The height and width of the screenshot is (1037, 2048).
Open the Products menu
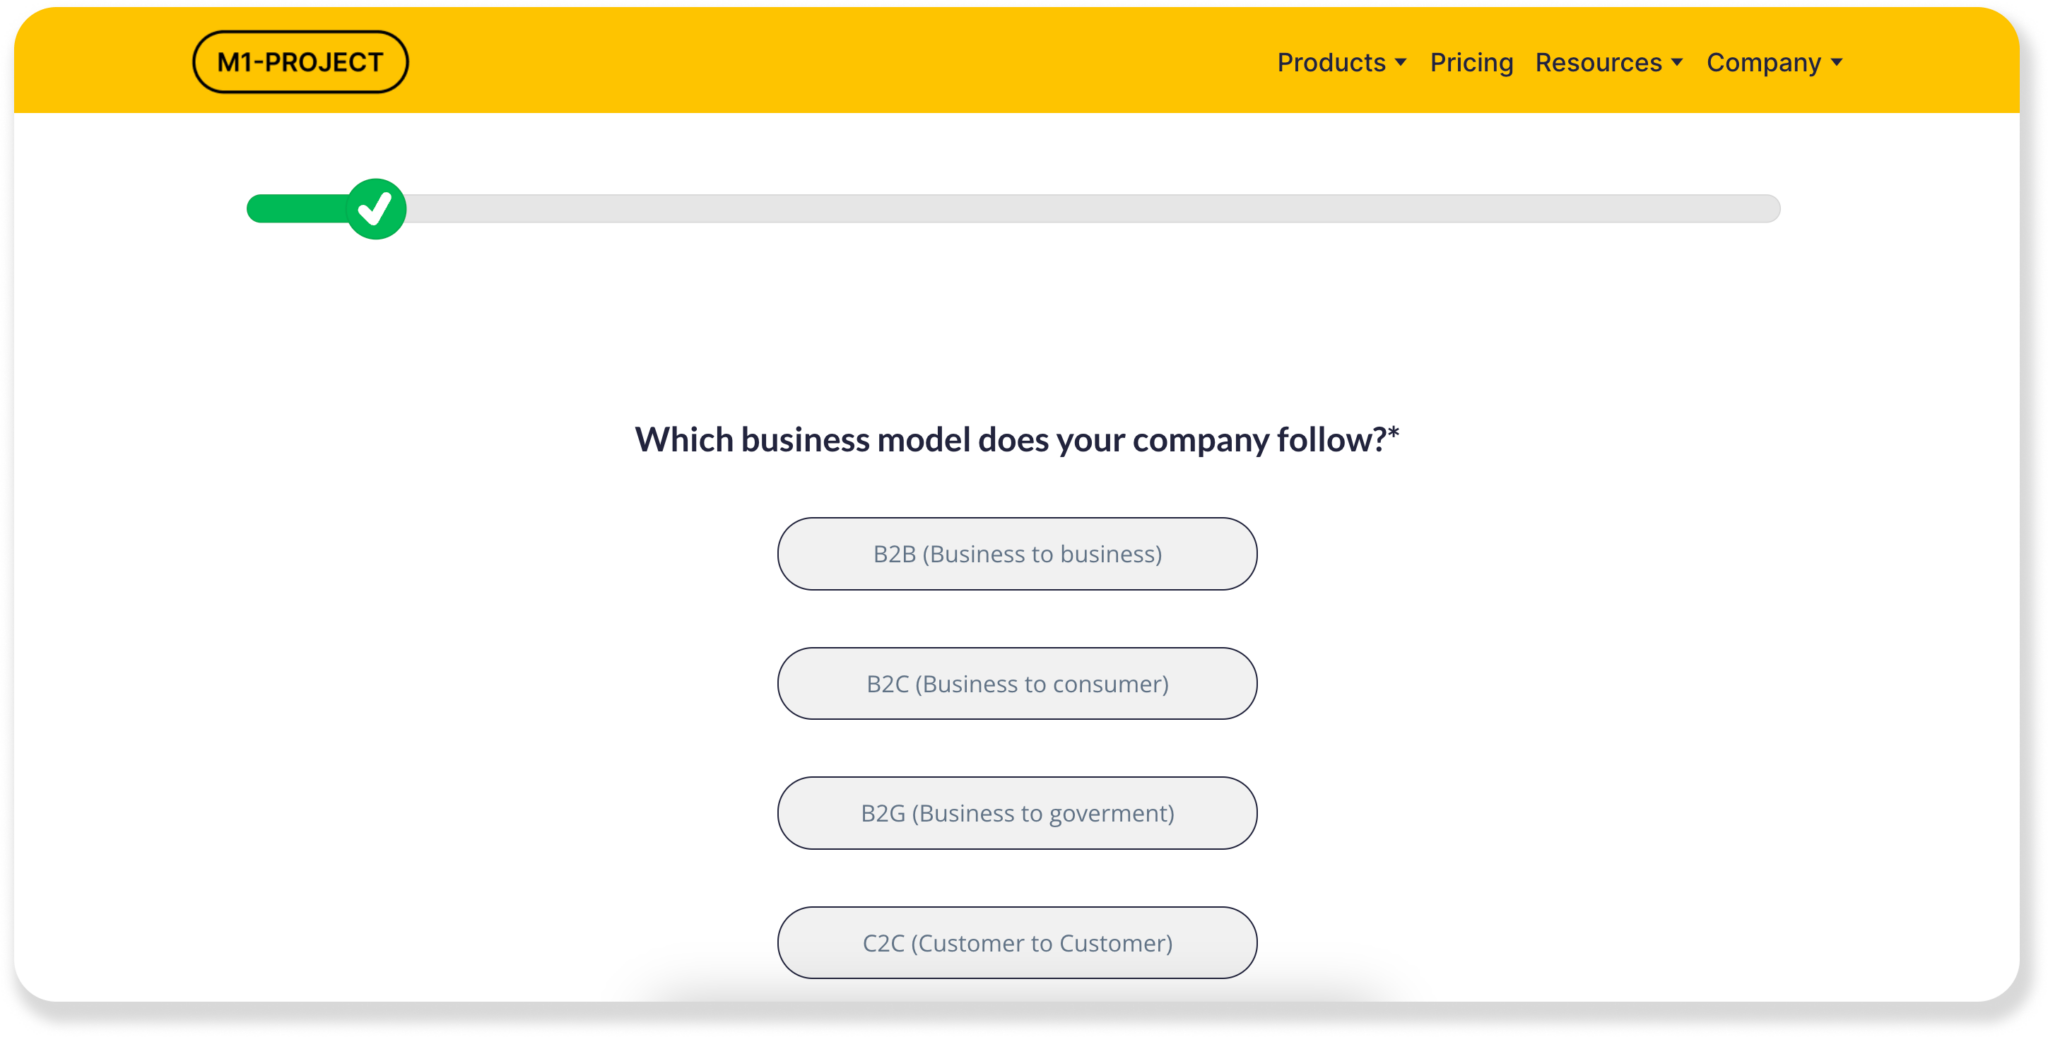pos(1332,62)
